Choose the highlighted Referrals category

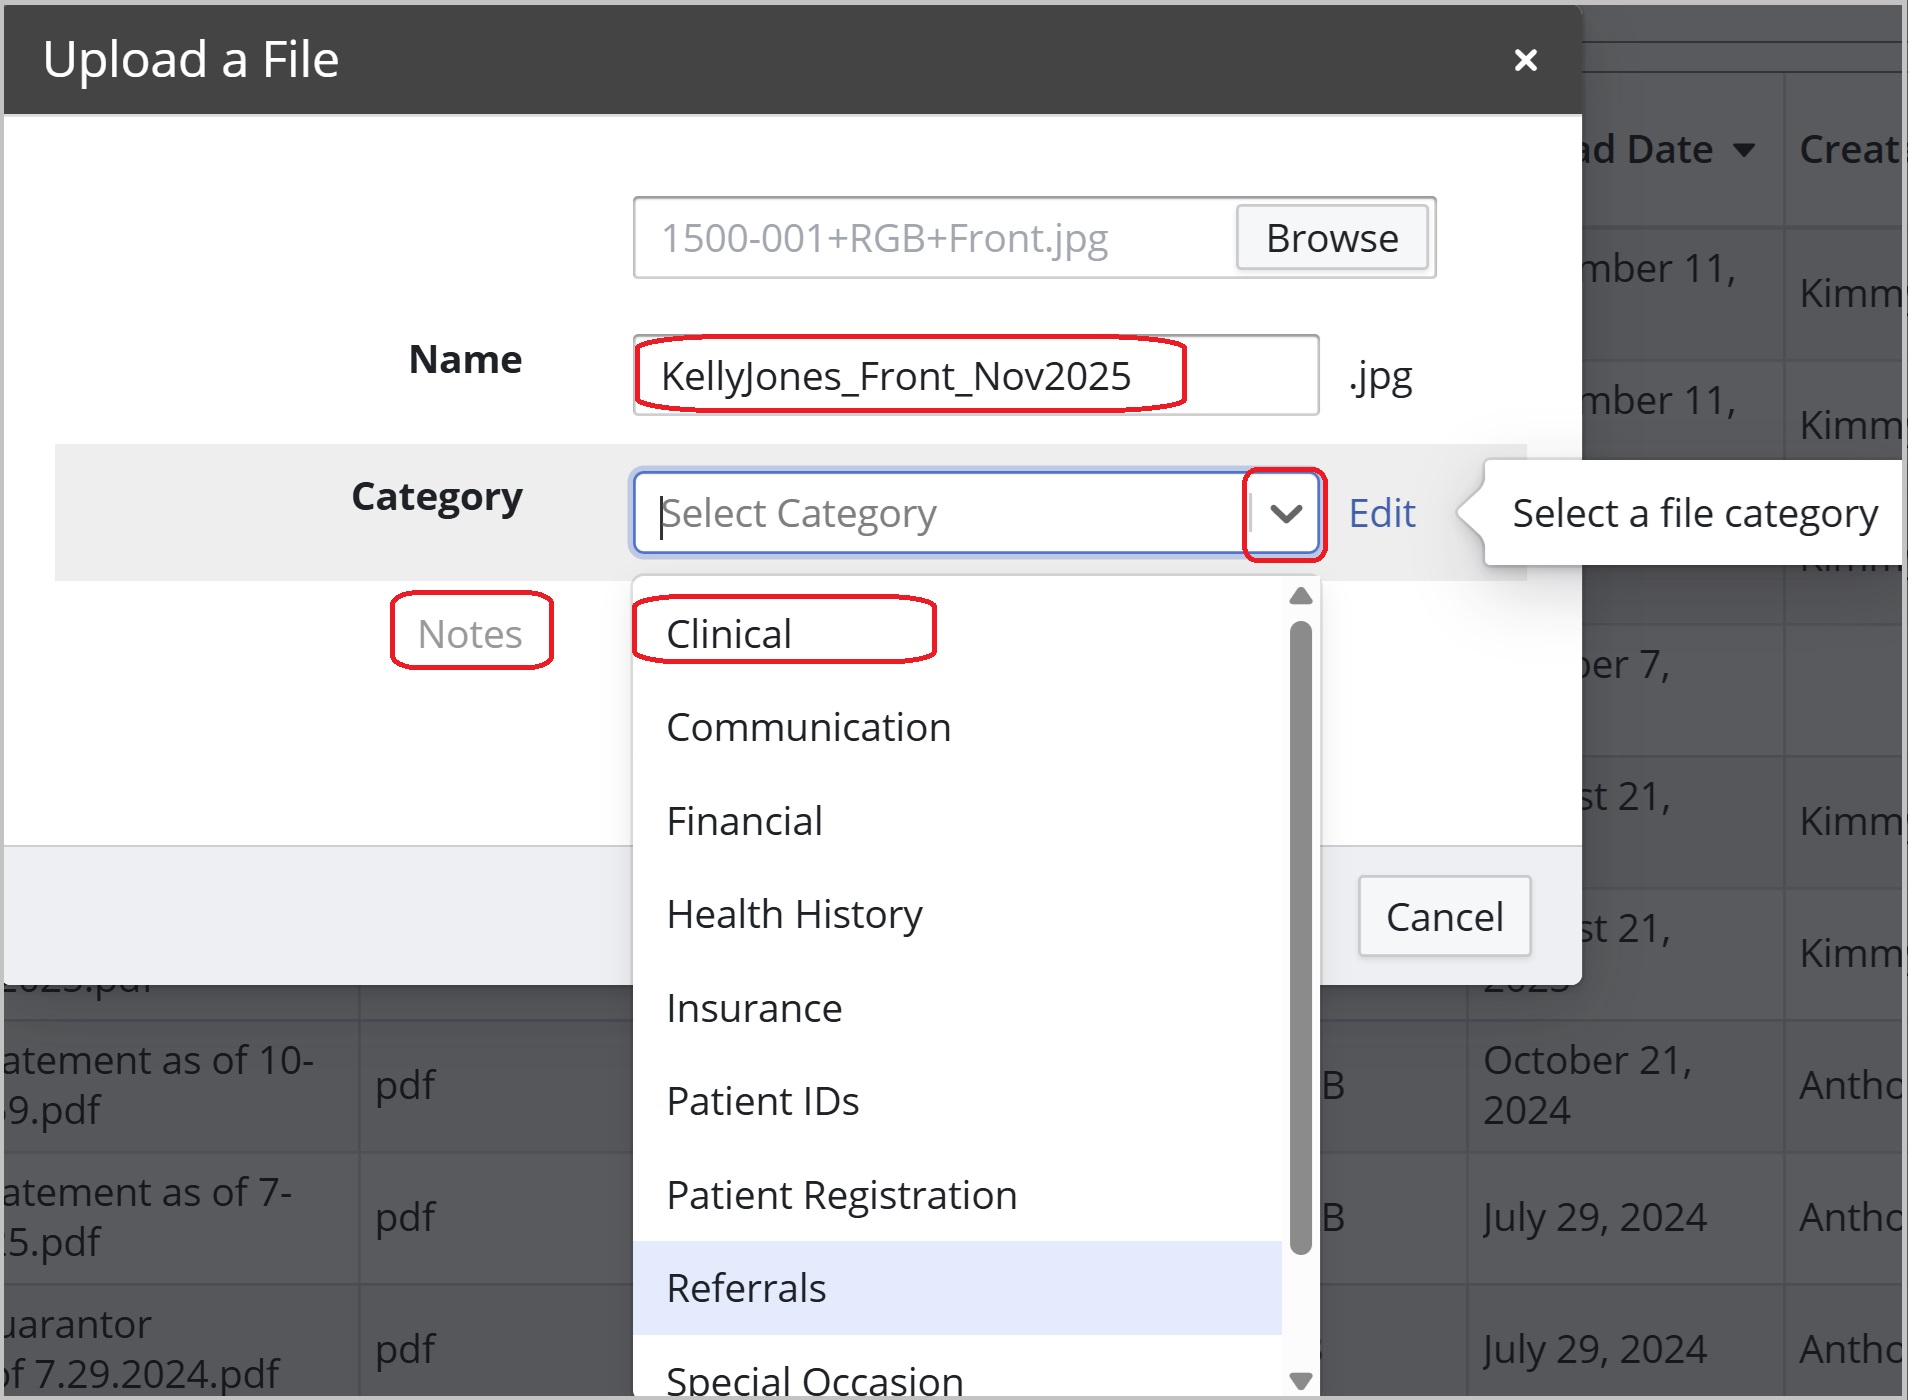746,1288
